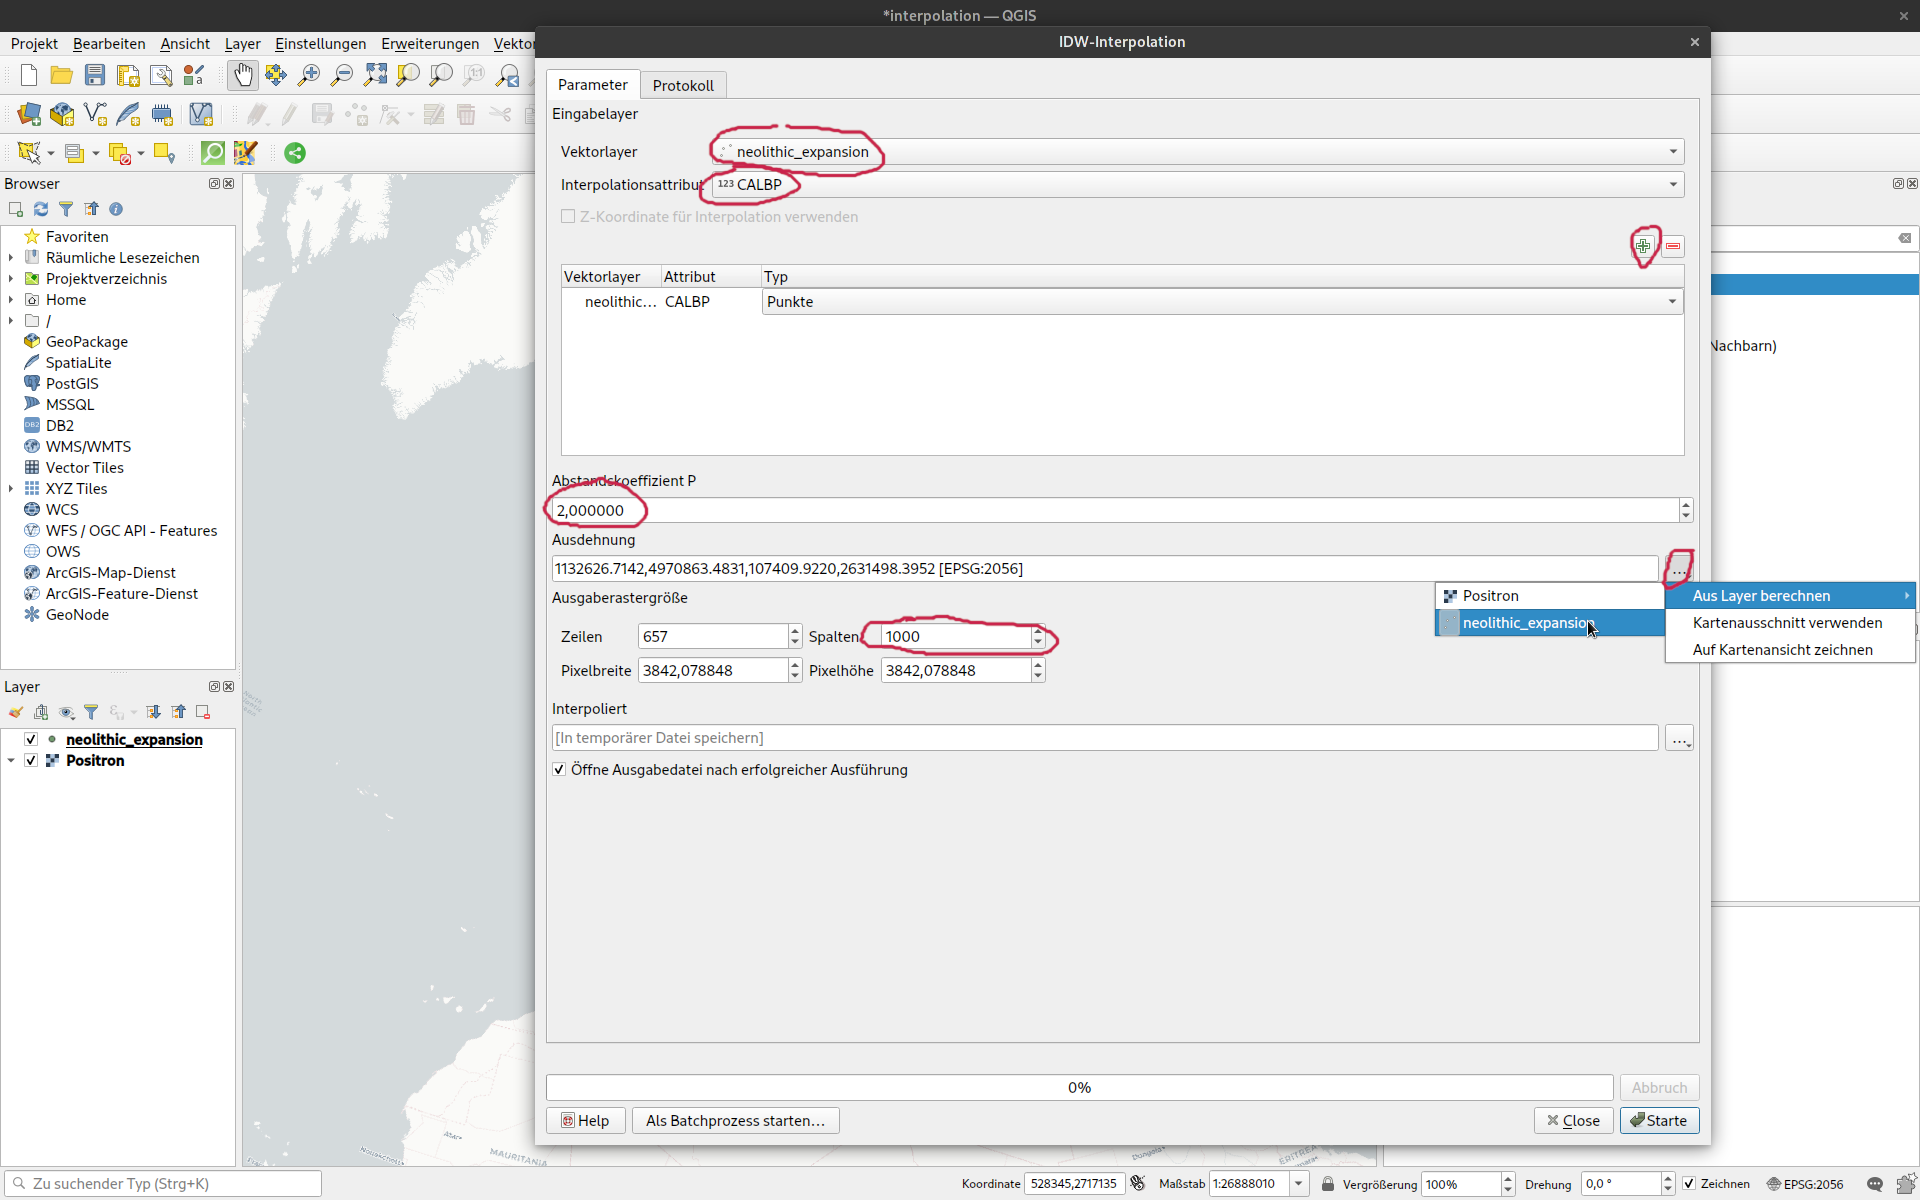This screenshot has height=1200, width=1920.
Task: Click red minus to remove interpolation layer
Action: [1673, 246]
